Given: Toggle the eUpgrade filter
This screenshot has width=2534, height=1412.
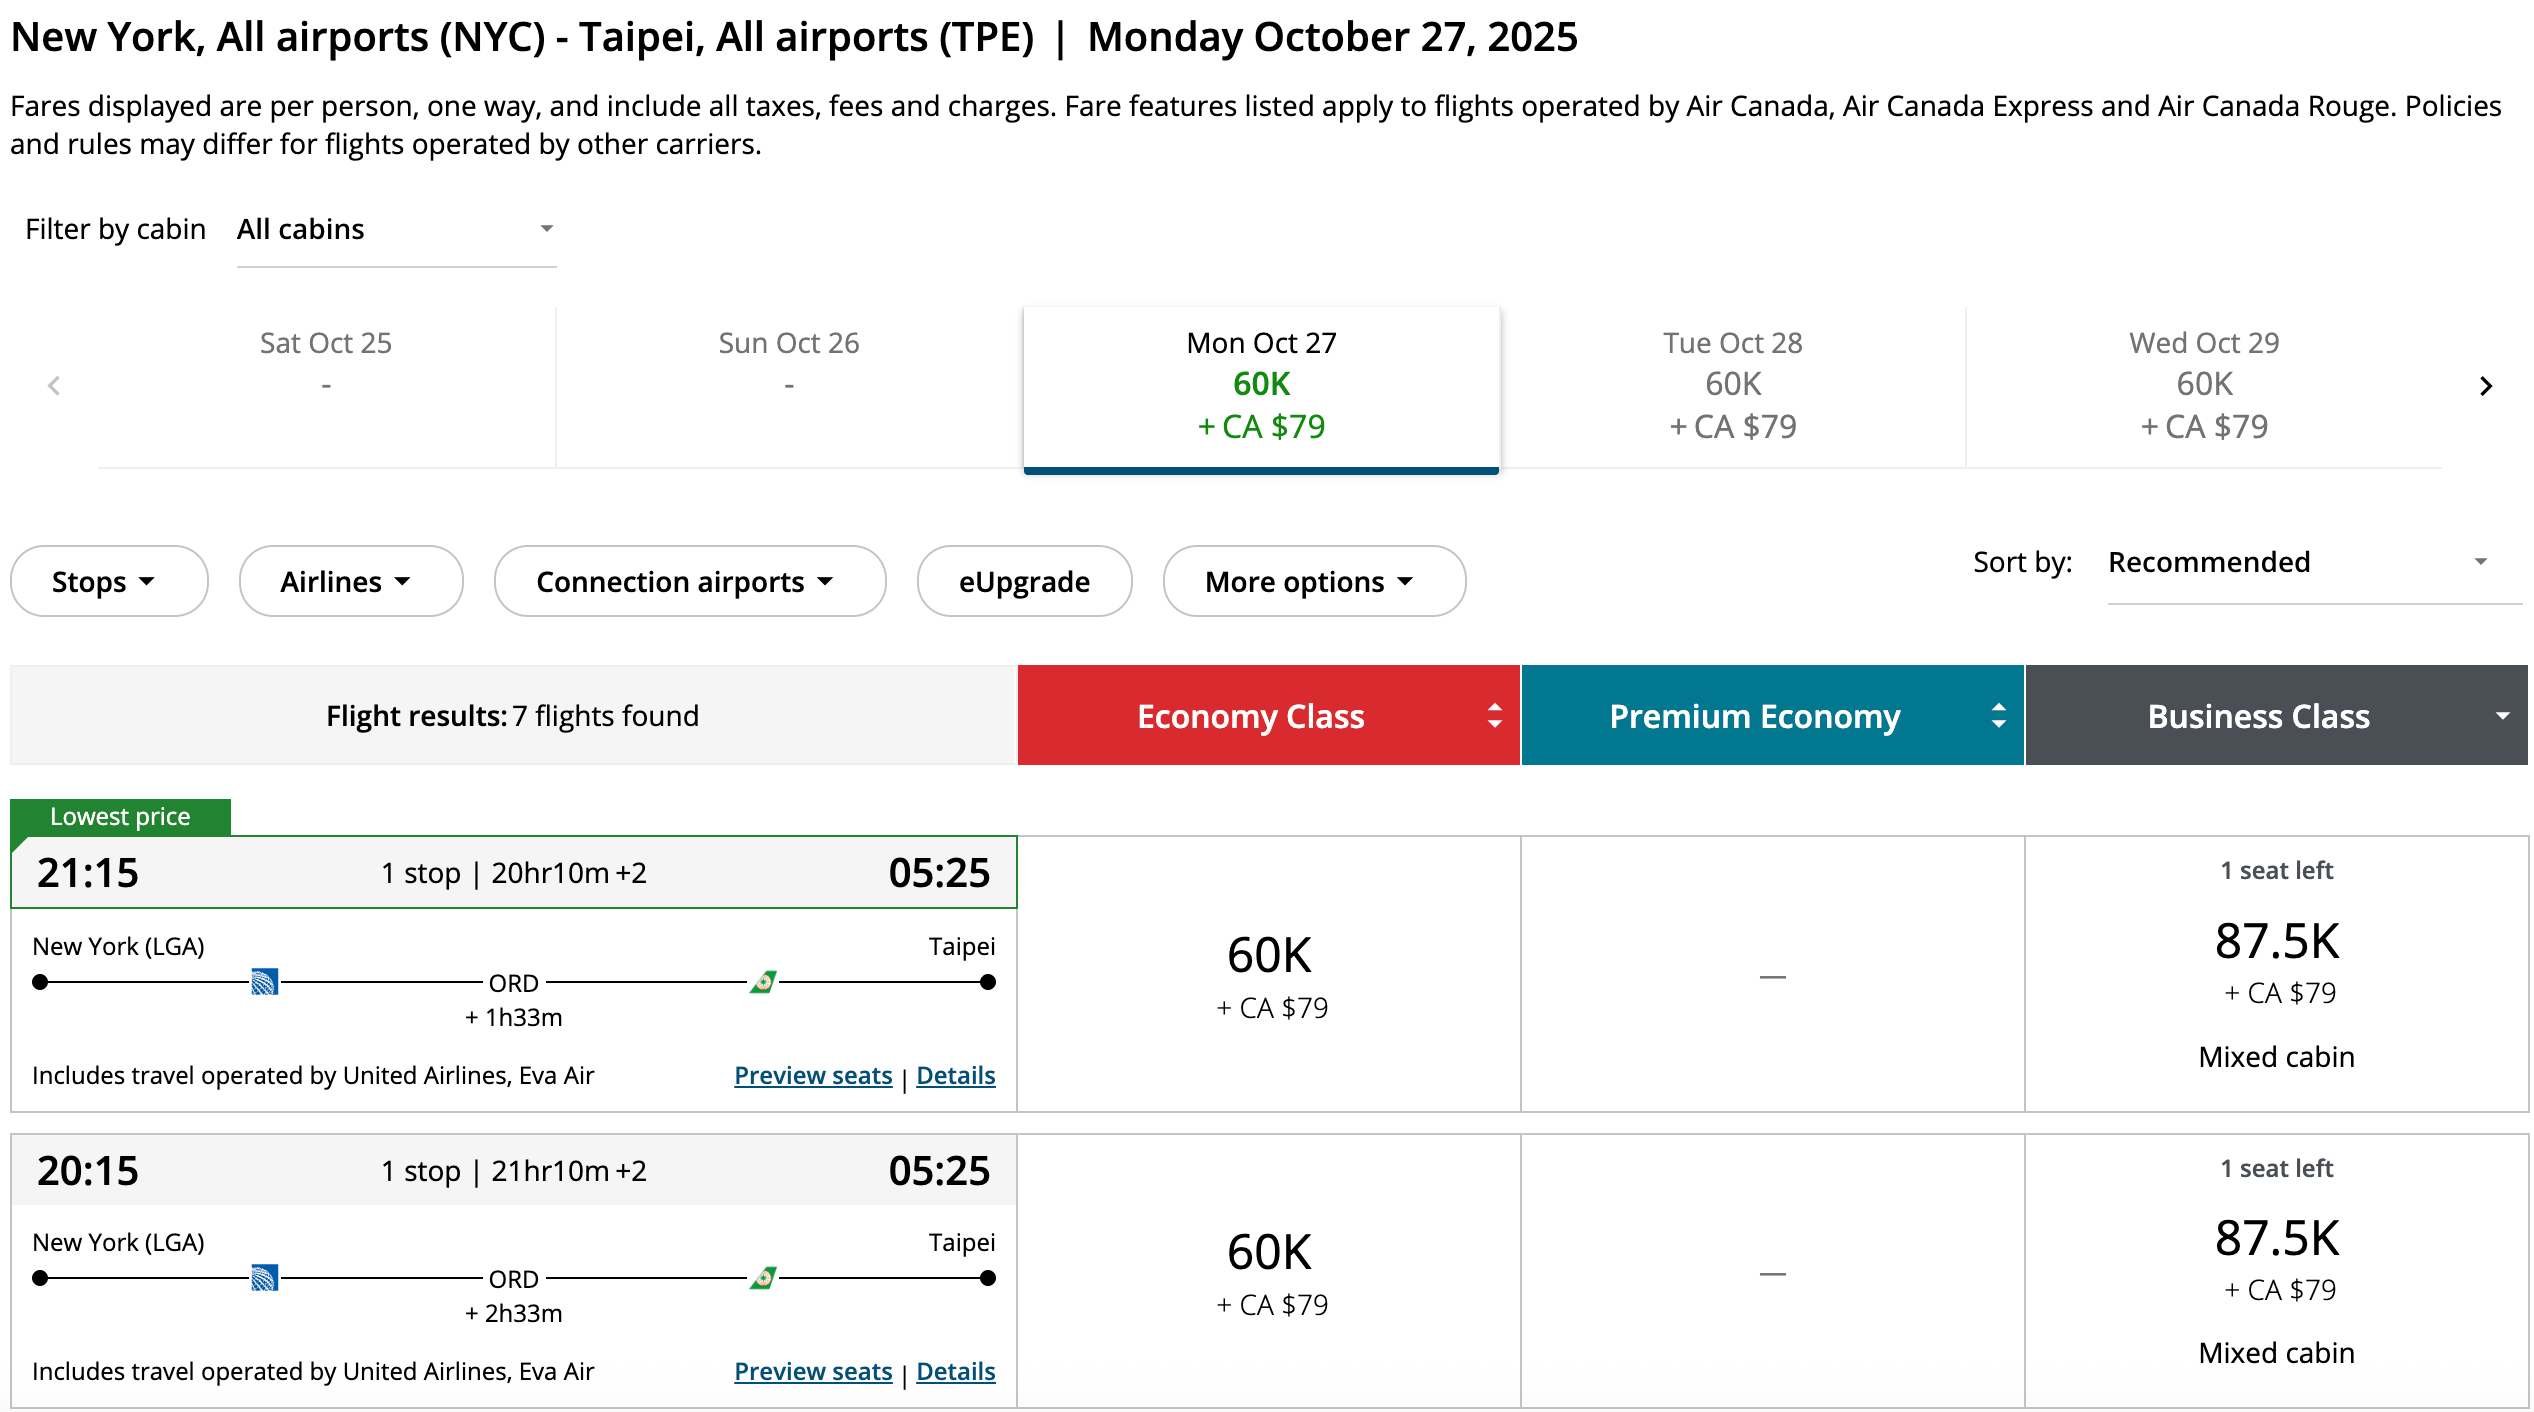Looking at the screenshot, I should 1024,582.
